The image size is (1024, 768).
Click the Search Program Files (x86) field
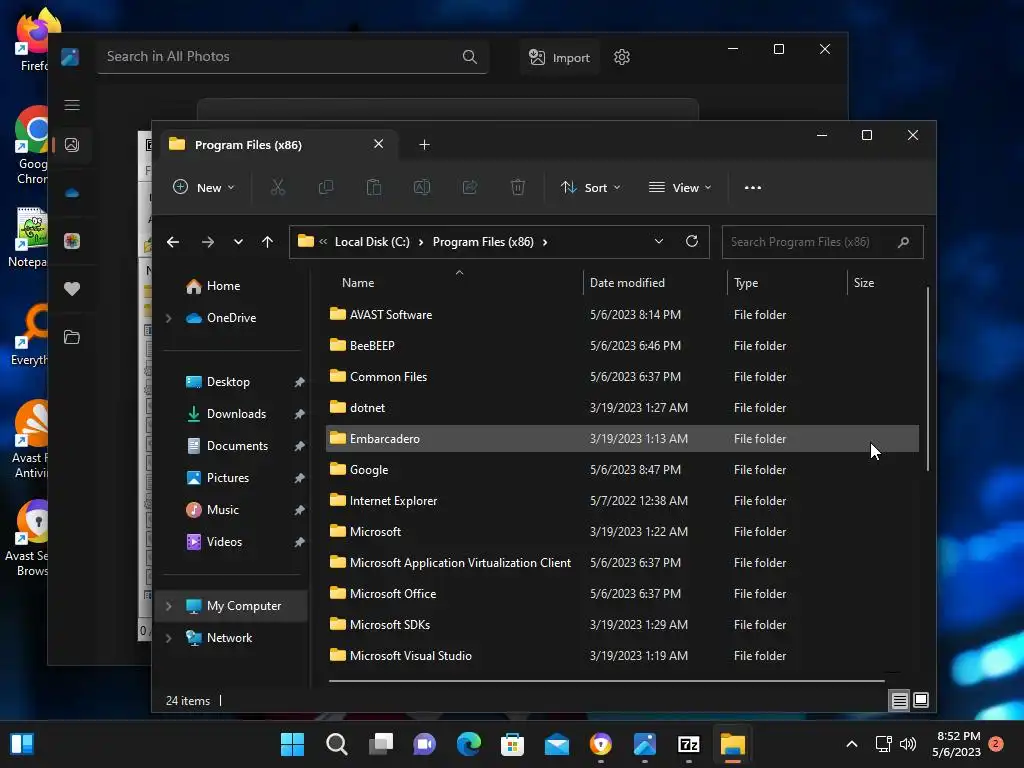coord(822,242)
